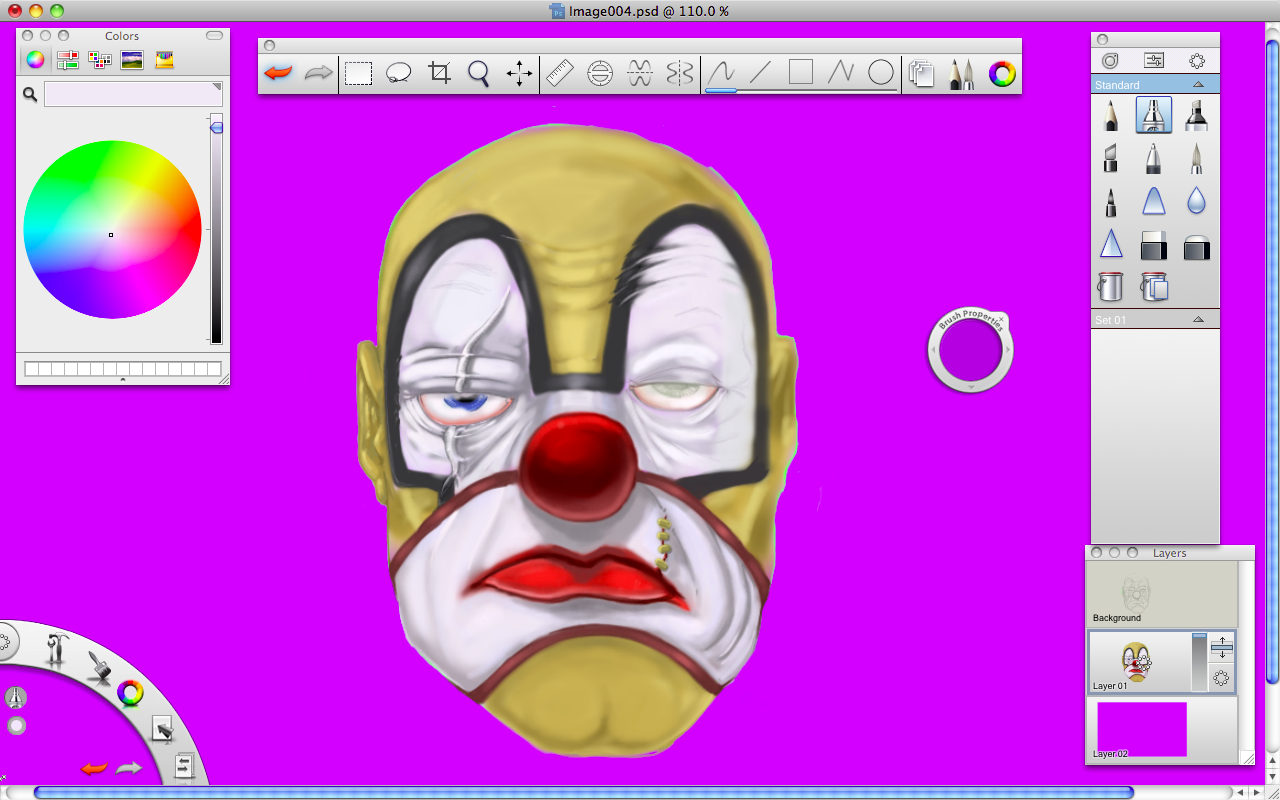This screenshot has height=800, width=1280.
Task: Click the gray Redo arrow in top toolbar
Action: point(318,73)
